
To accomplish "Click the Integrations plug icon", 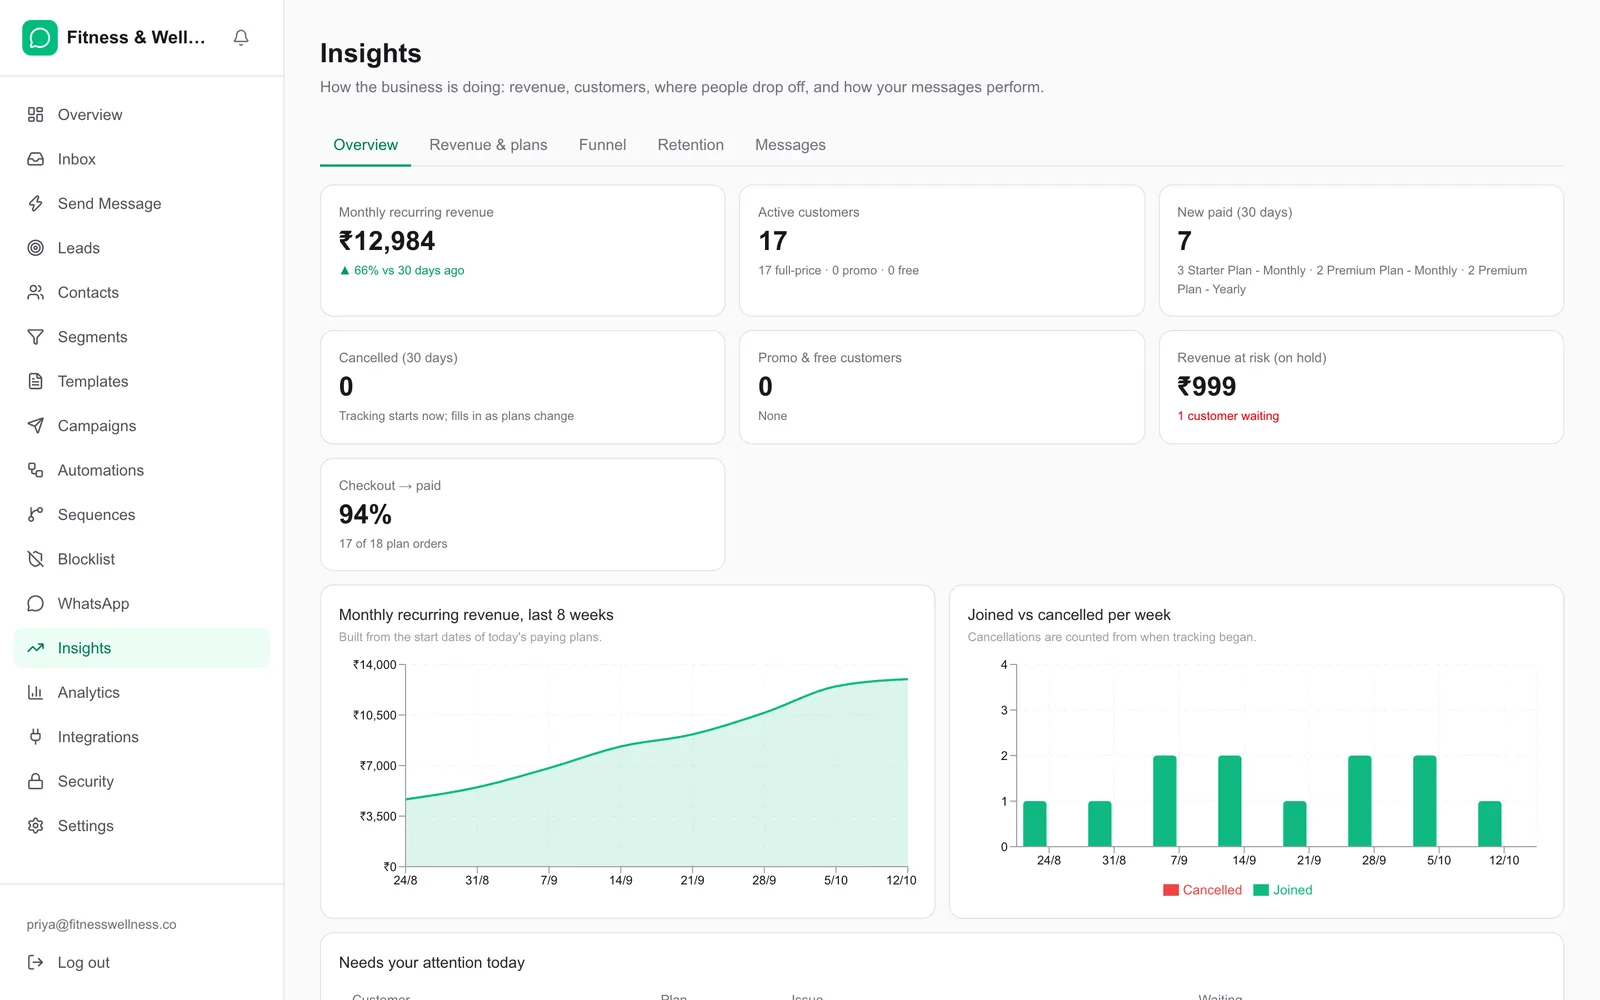I will click(36, 737).
